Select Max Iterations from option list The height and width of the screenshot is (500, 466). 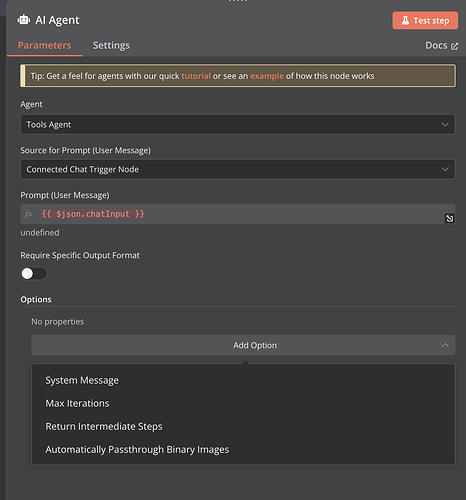click(77, 403)
